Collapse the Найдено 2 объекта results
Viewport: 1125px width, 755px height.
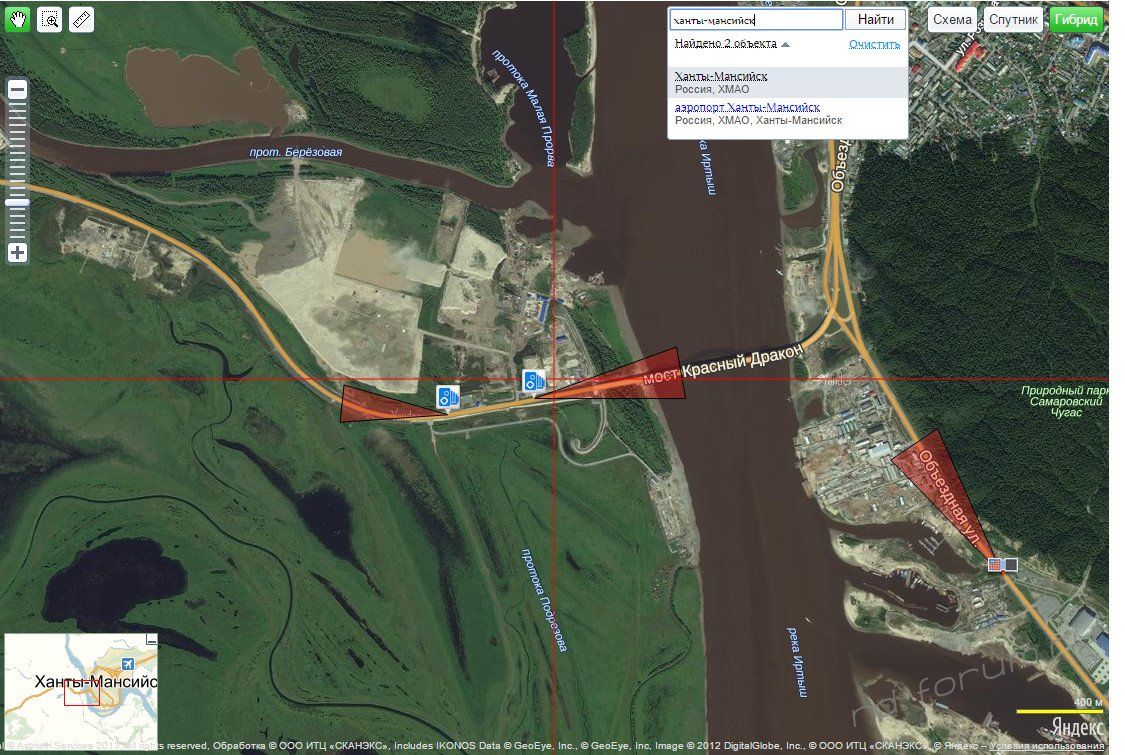pyautogui.click(x=732, y=44)
